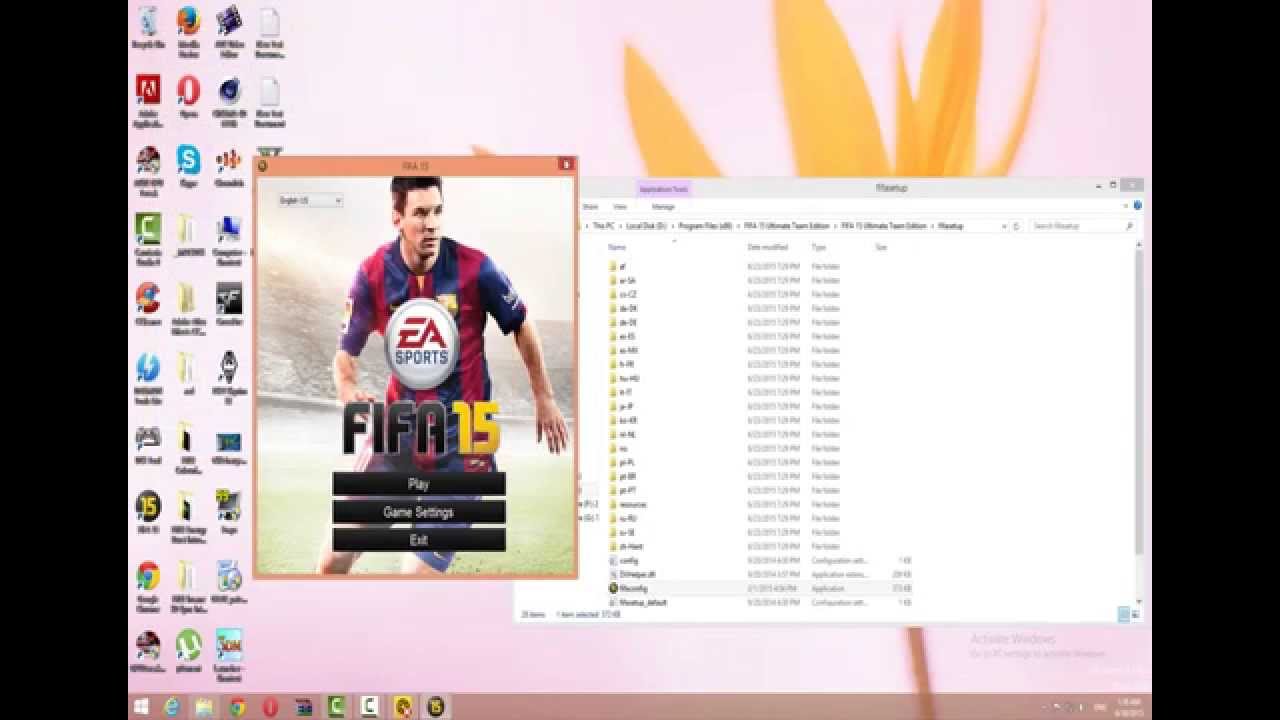This screenshot has width=1280, height=720.
Task: Open the View tab in File Explorer
Action: pos(620,207)
